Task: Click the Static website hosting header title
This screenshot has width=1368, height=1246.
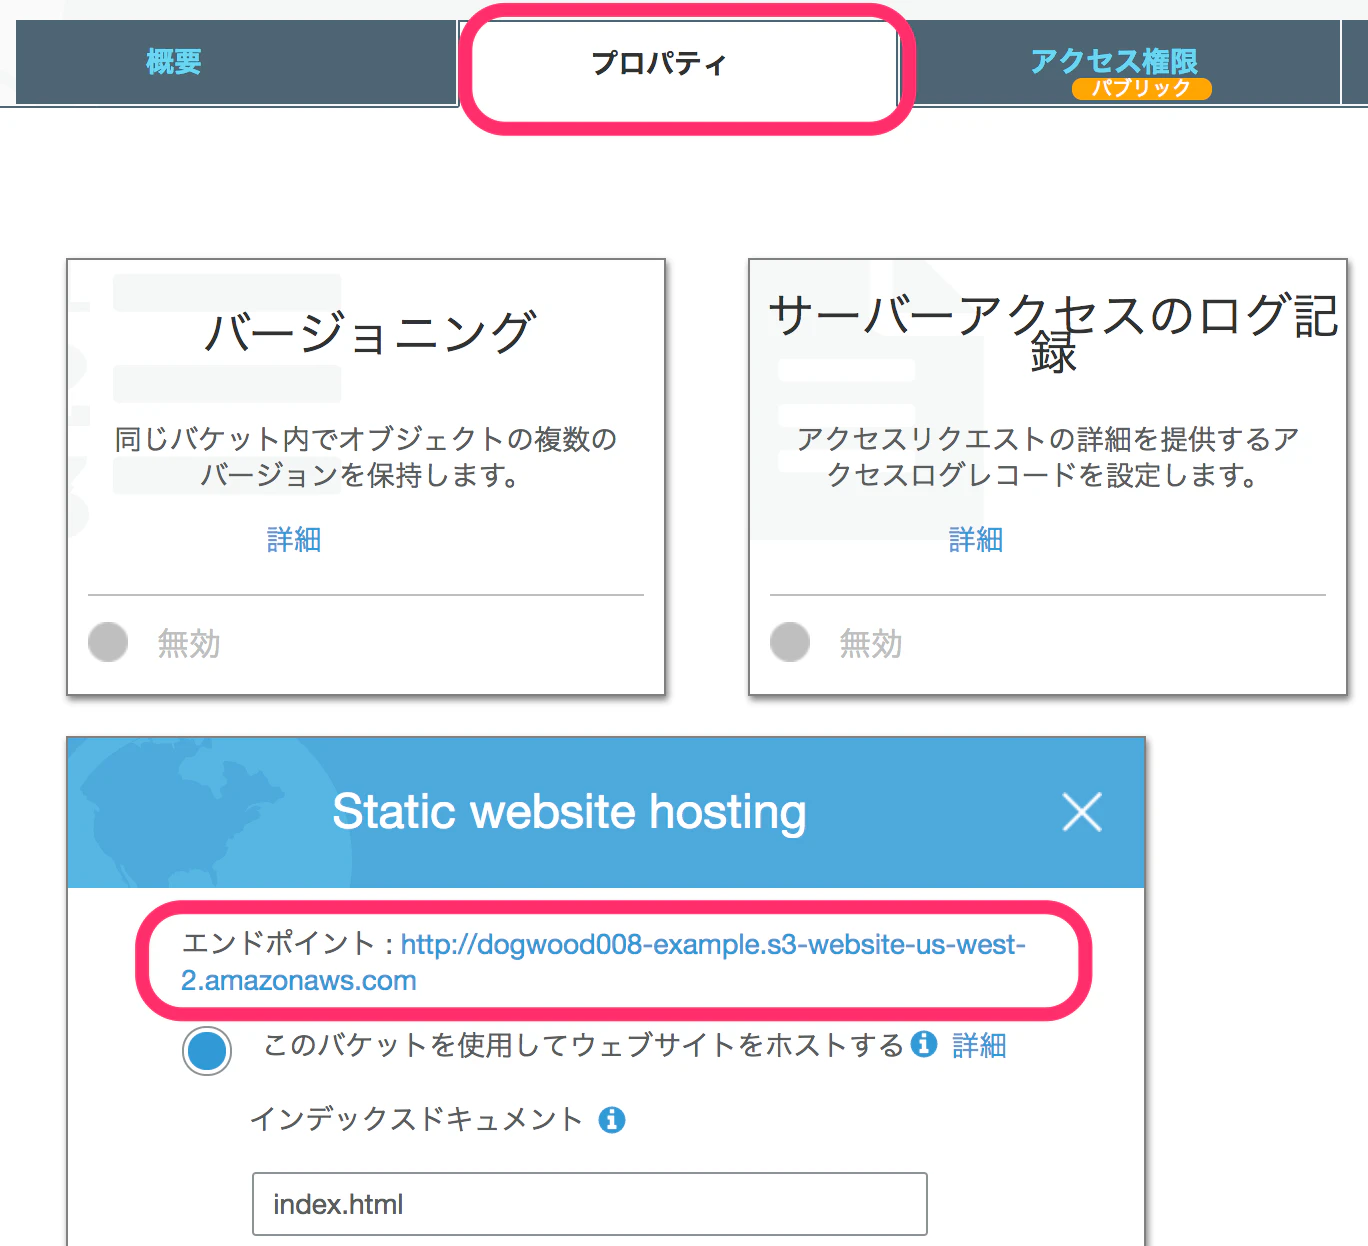Action: [x=569, y=811]
